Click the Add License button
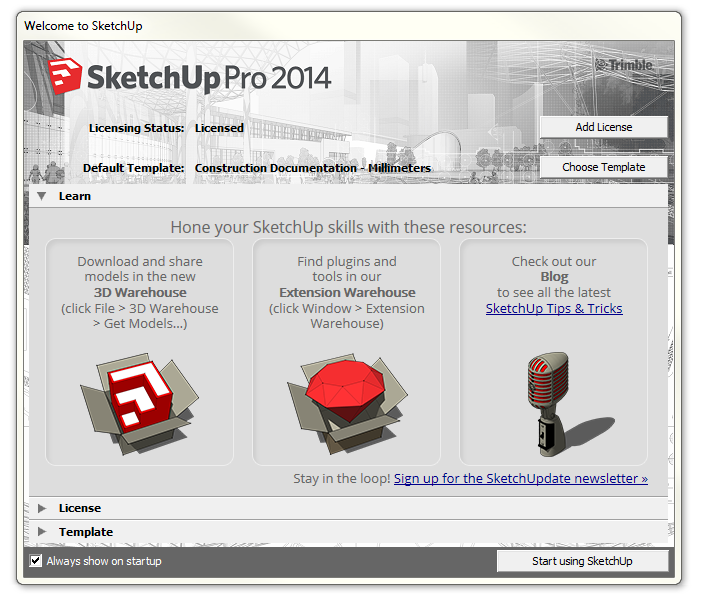 [x=603, y=127]
